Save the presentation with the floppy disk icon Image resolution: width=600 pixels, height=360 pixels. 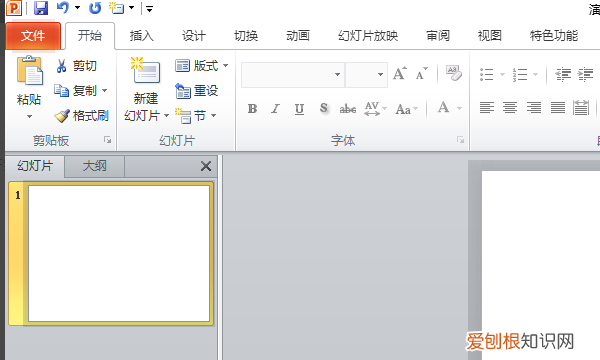[41, 8]
